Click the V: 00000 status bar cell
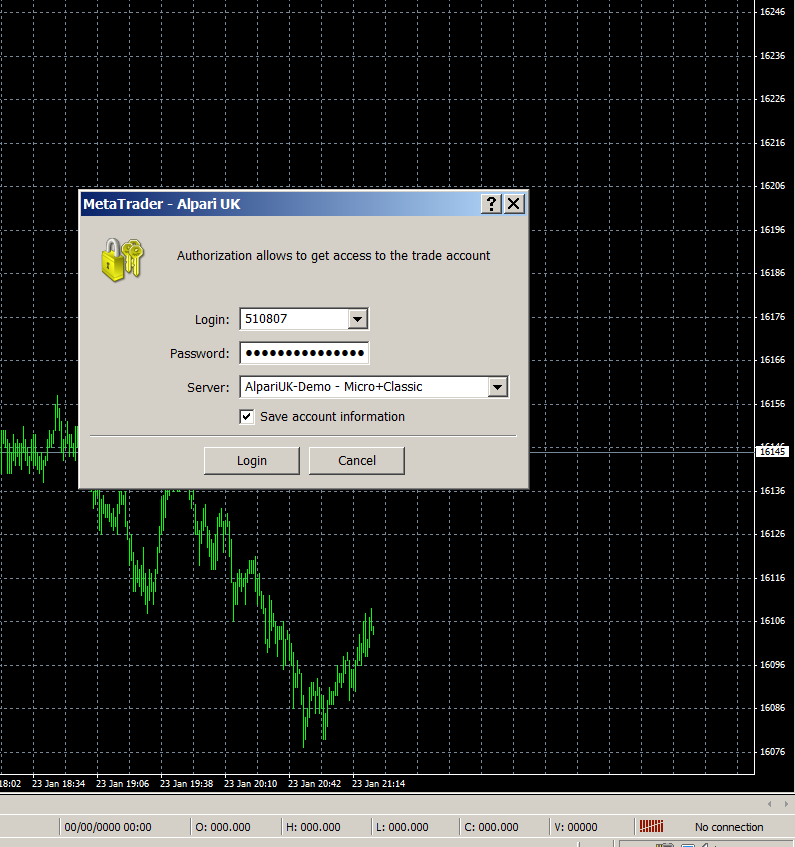 591,827
